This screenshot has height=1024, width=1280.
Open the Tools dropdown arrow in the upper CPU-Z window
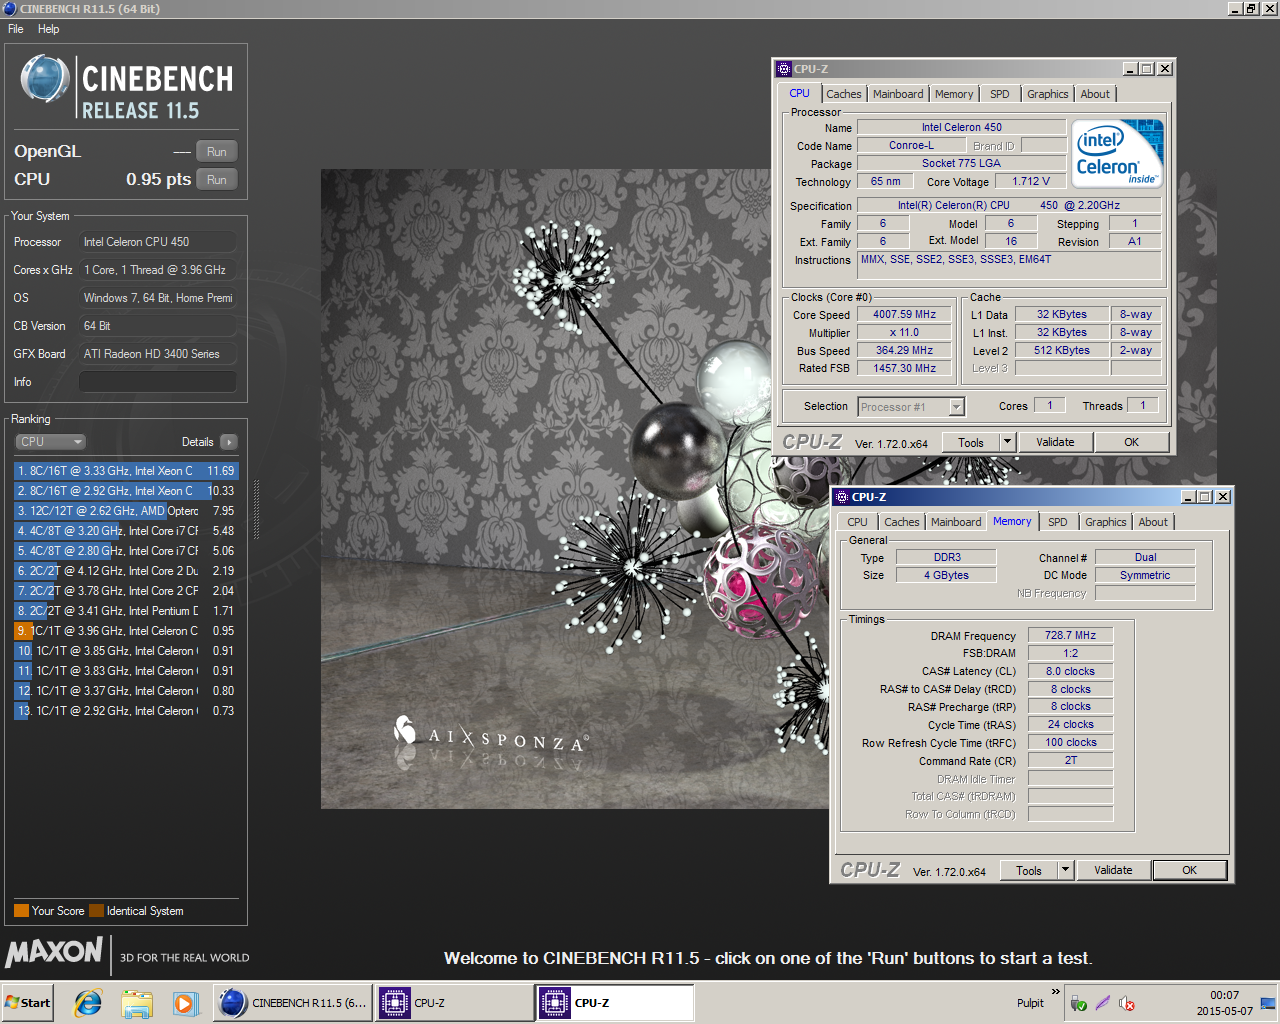pos(1007,442)
